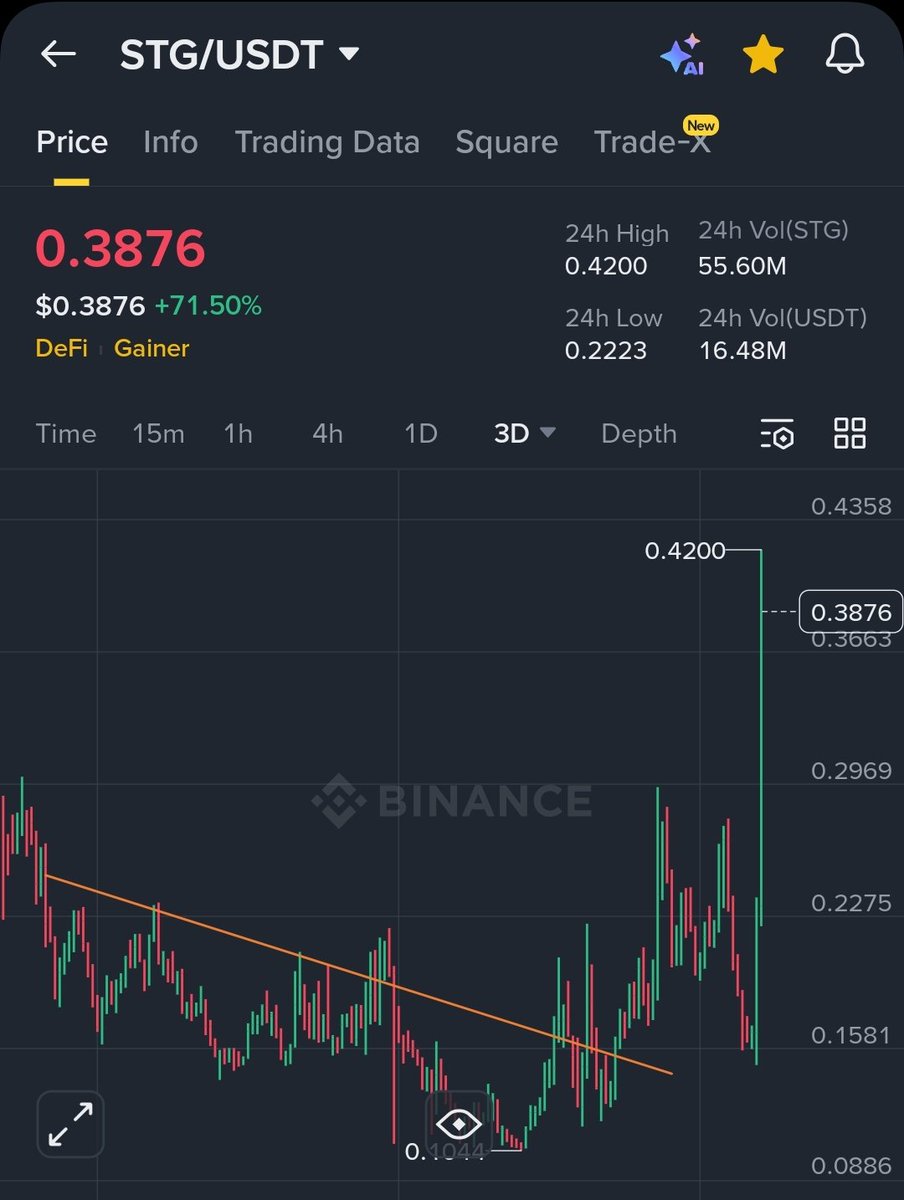Open the Trade-X tab
This screenshot has width=904, height=1200.
click(x=652, y=142)
